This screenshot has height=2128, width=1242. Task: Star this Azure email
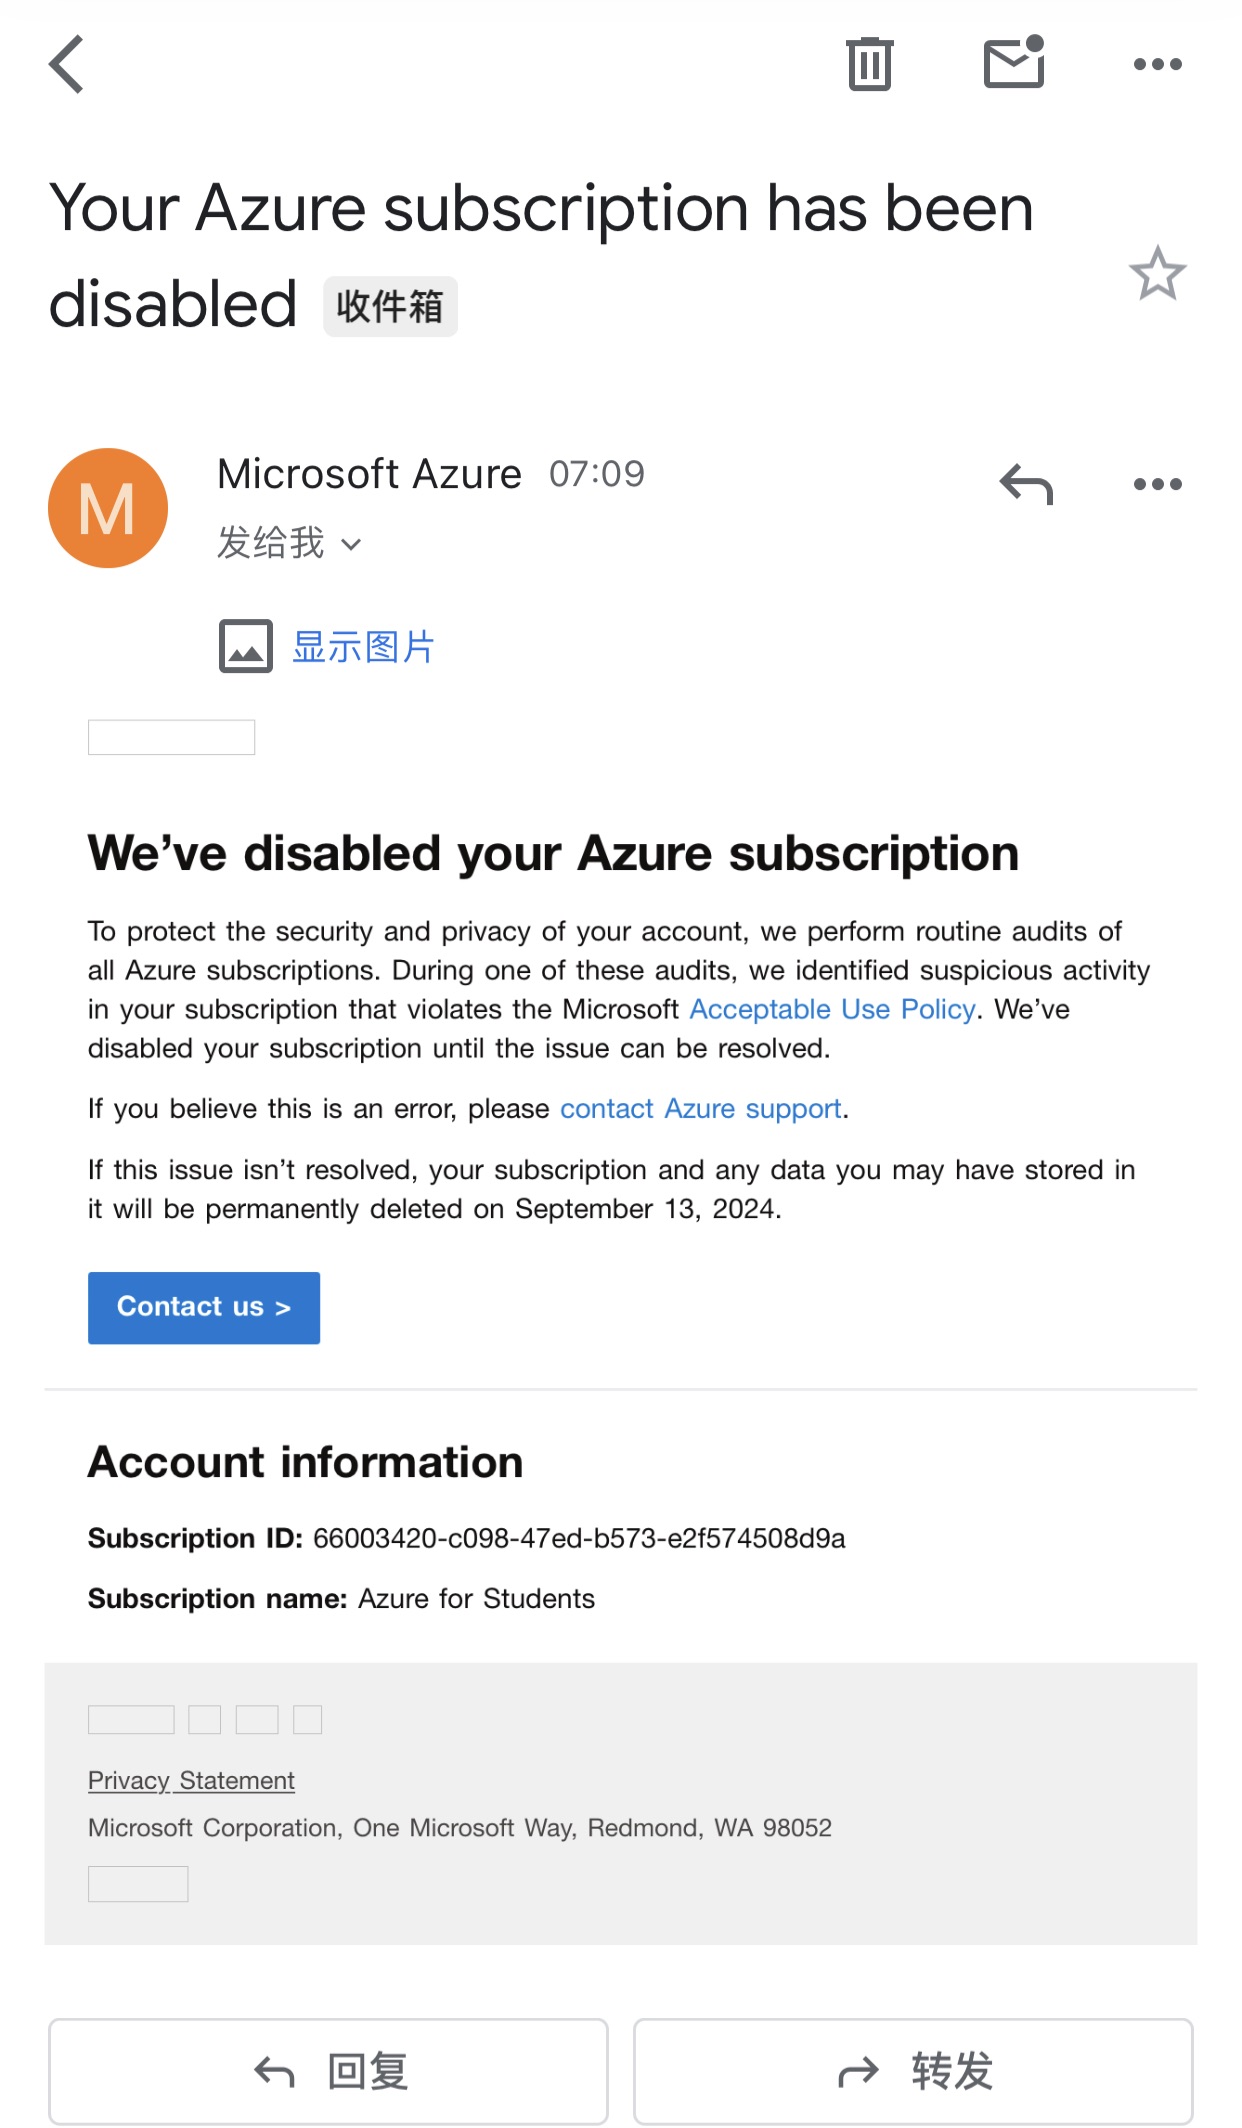pyautogui.click(x=1157, y=273)
